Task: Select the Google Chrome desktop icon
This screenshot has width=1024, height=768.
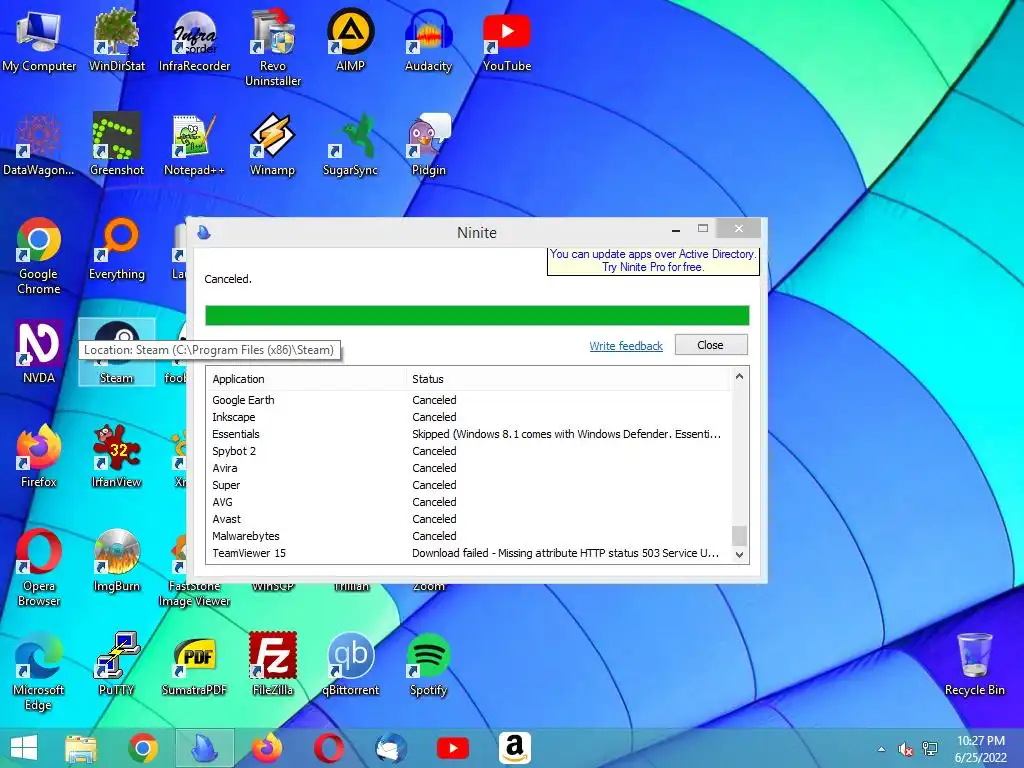Action: [39, 256]
